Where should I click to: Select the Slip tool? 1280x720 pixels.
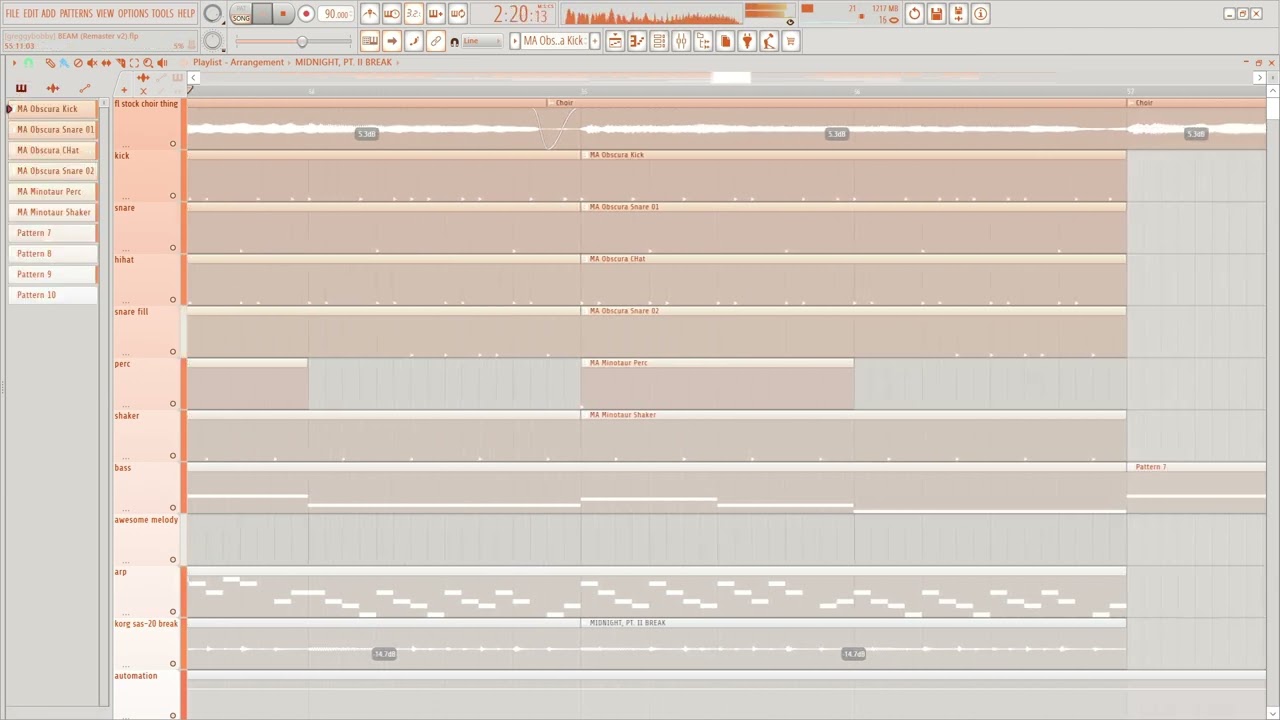point(106,62)
